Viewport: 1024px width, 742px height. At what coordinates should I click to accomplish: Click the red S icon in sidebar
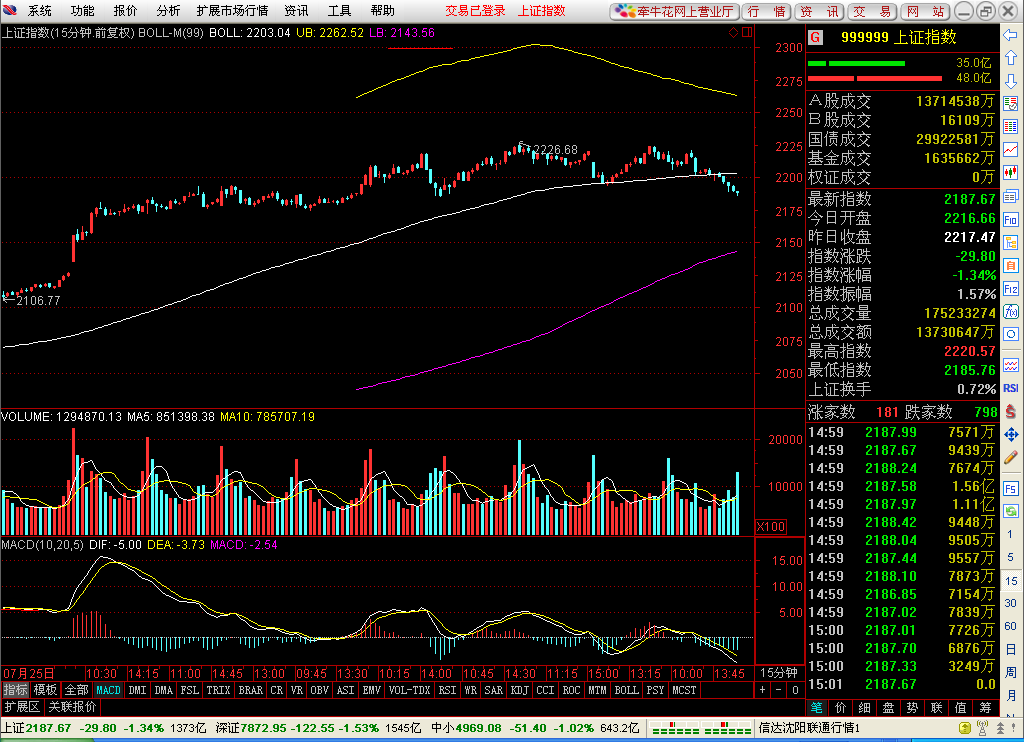[1011, 411]
